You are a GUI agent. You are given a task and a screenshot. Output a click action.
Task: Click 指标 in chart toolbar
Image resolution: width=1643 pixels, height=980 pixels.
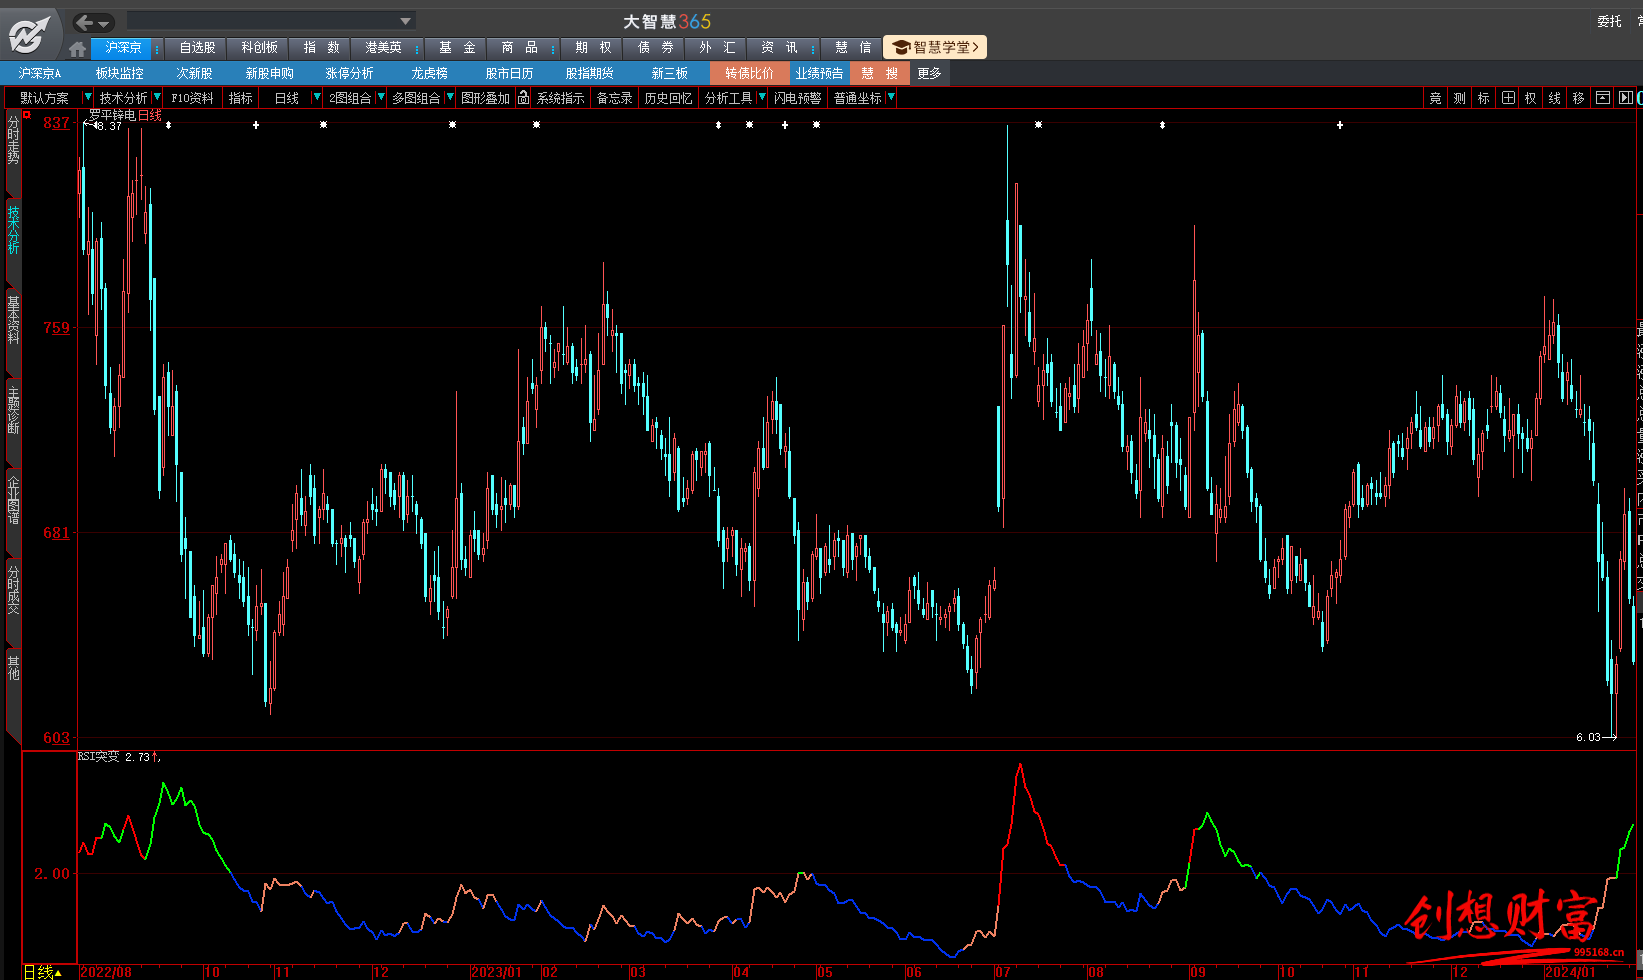coord(240,98)
